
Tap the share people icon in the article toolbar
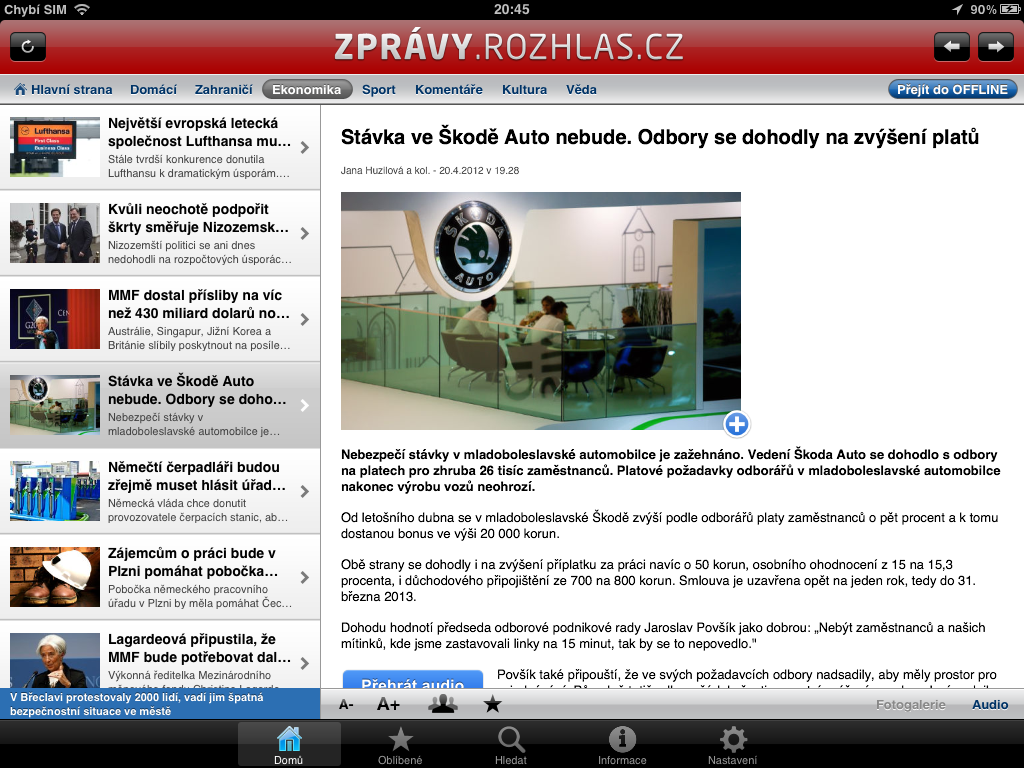[x=443, y=704]
